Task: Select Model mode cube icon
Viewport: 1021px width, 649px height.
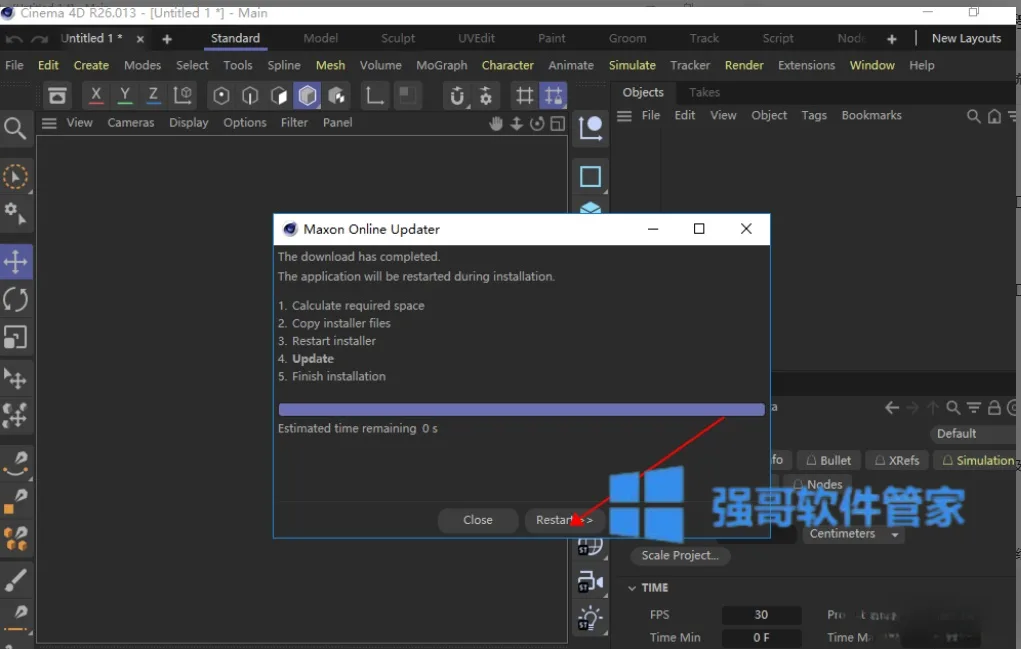Action: [307, 96]
